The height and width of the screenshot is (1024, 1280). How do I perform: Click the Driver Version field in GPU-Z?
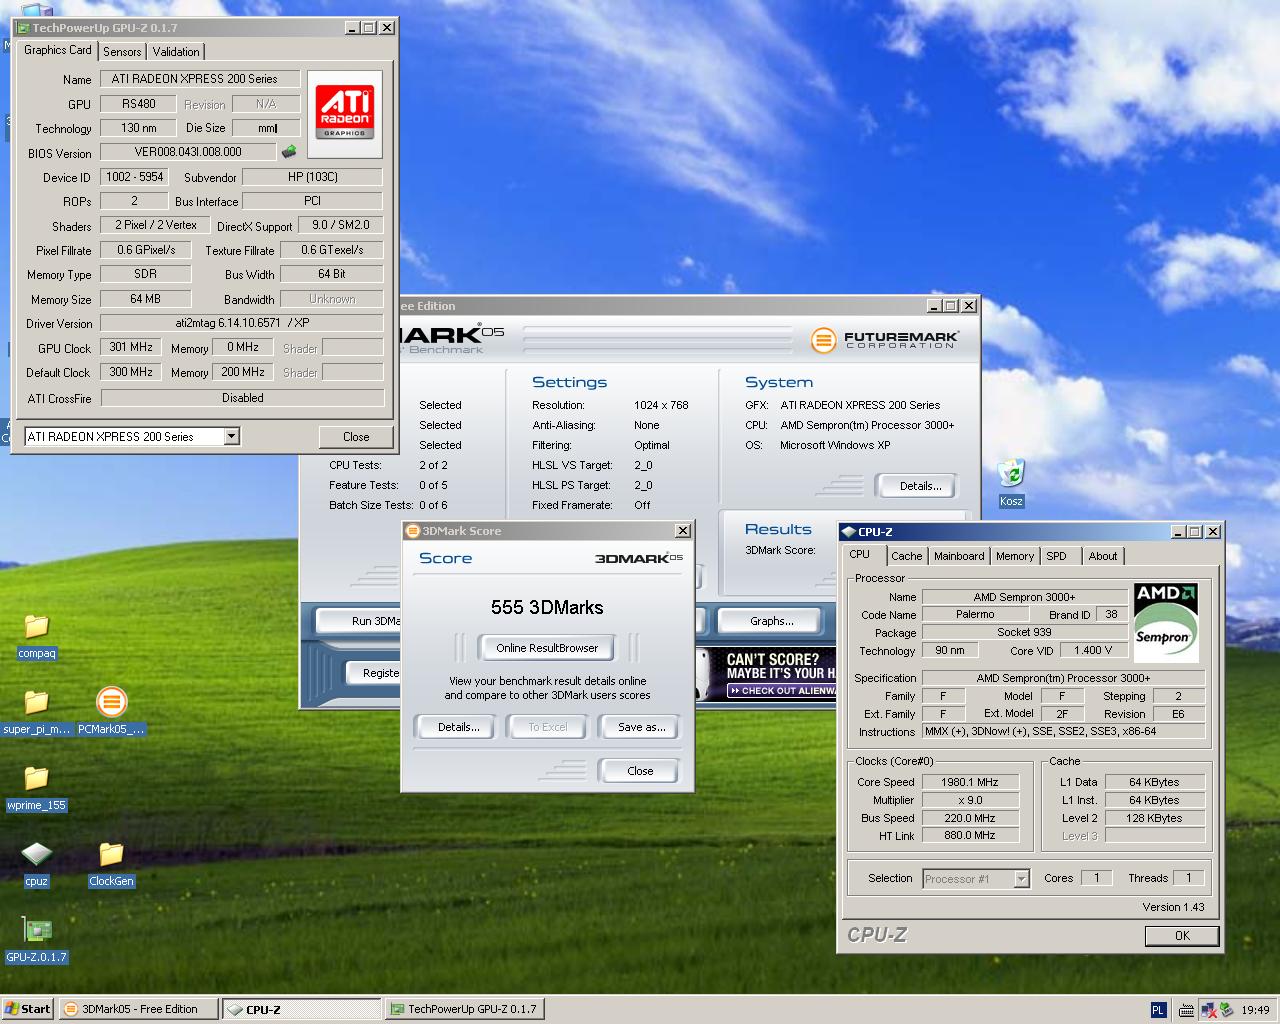coord(242,322)
